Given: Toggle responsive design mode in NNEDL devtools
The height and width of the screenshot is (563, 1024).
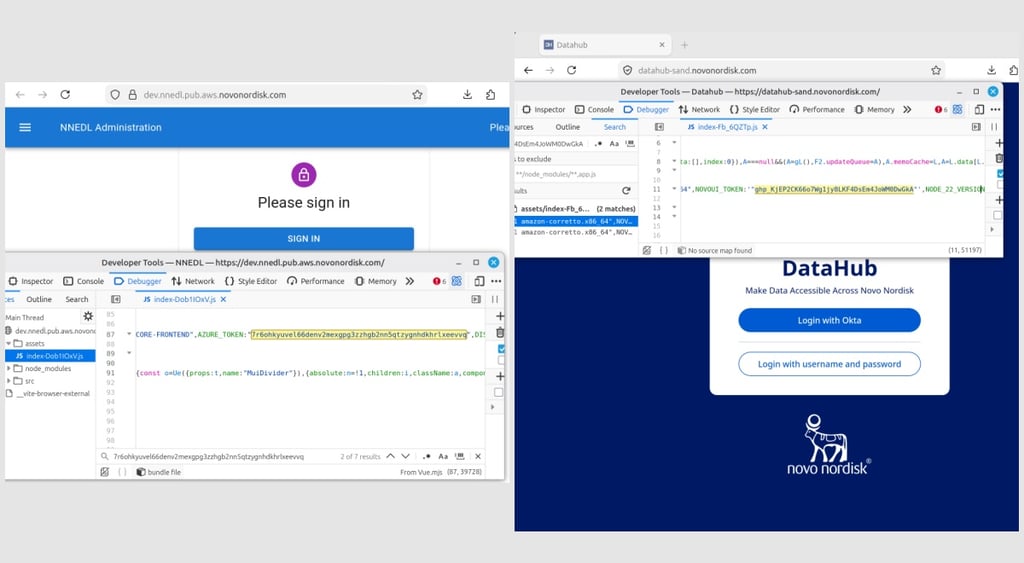Looking at the screenshot, I should click(x=479, y=281).
